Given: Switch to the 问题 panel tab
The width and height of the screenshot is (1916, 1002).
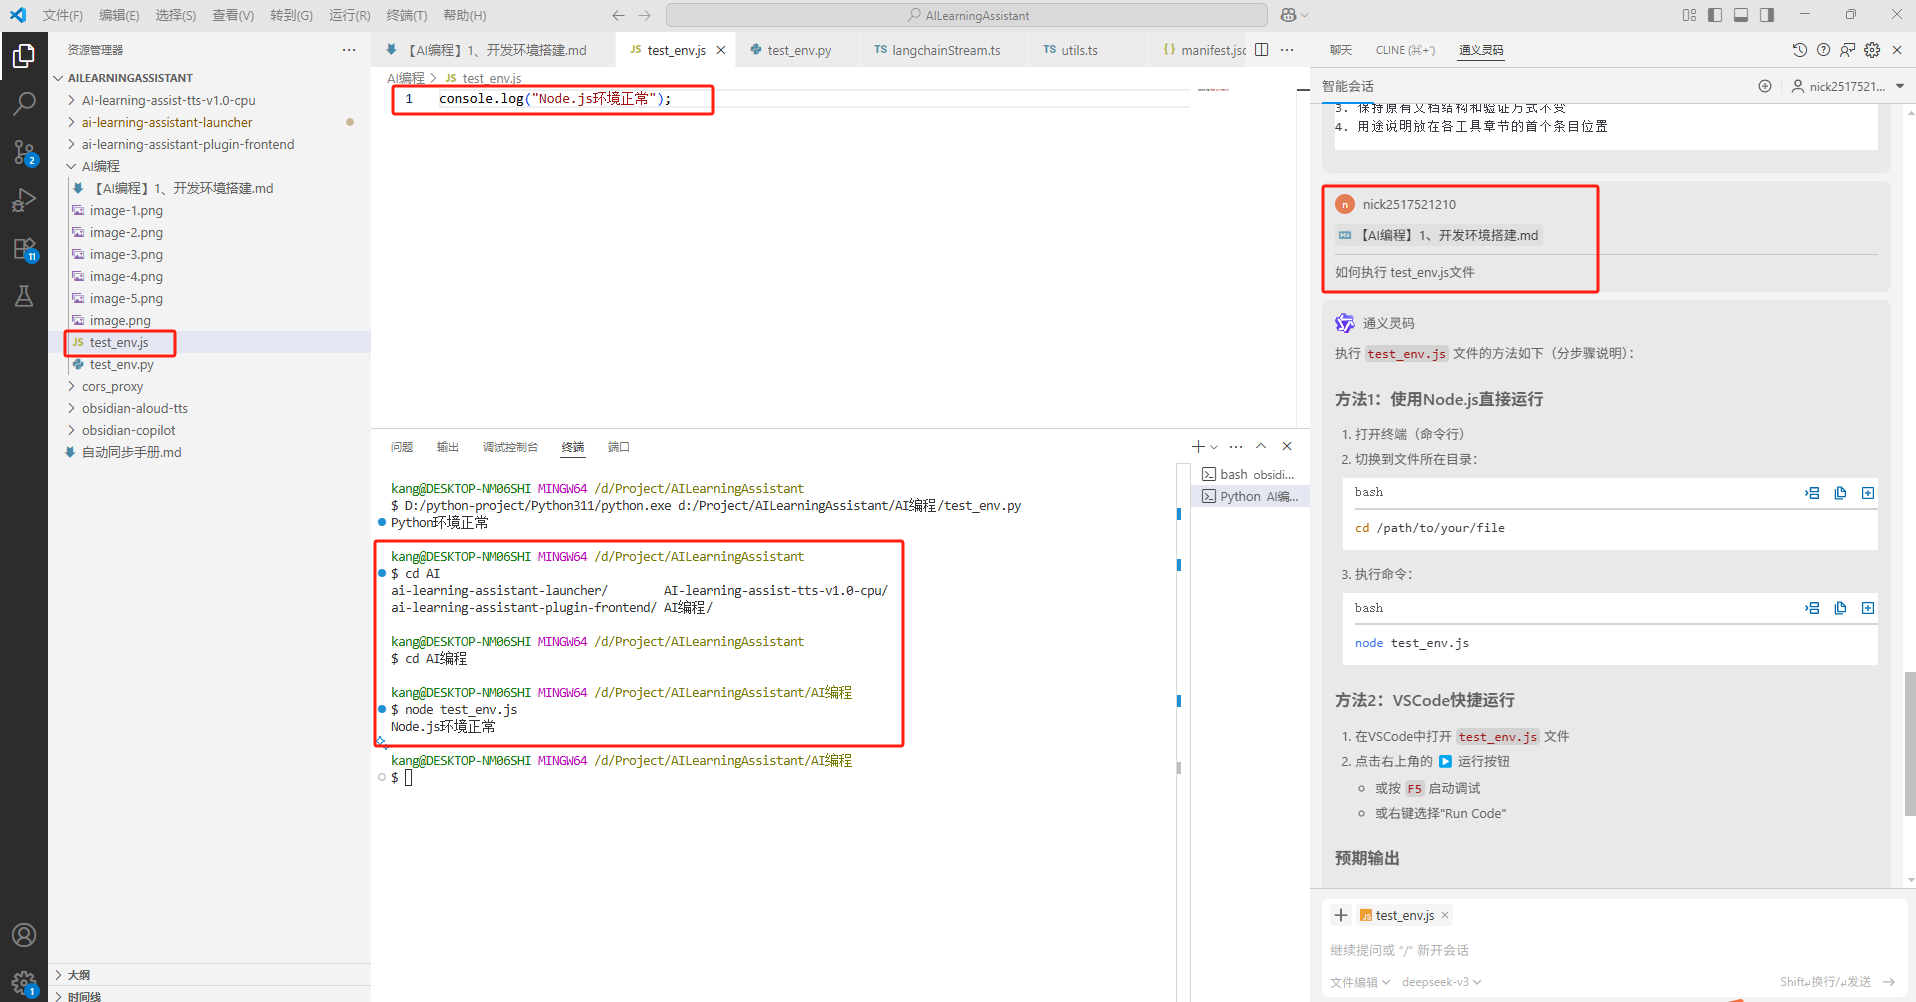Looking at the screenshot, I should pos(402,447).
